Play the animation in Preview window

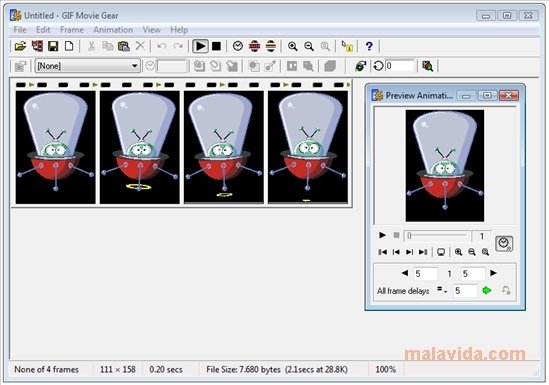coord(382,235)
